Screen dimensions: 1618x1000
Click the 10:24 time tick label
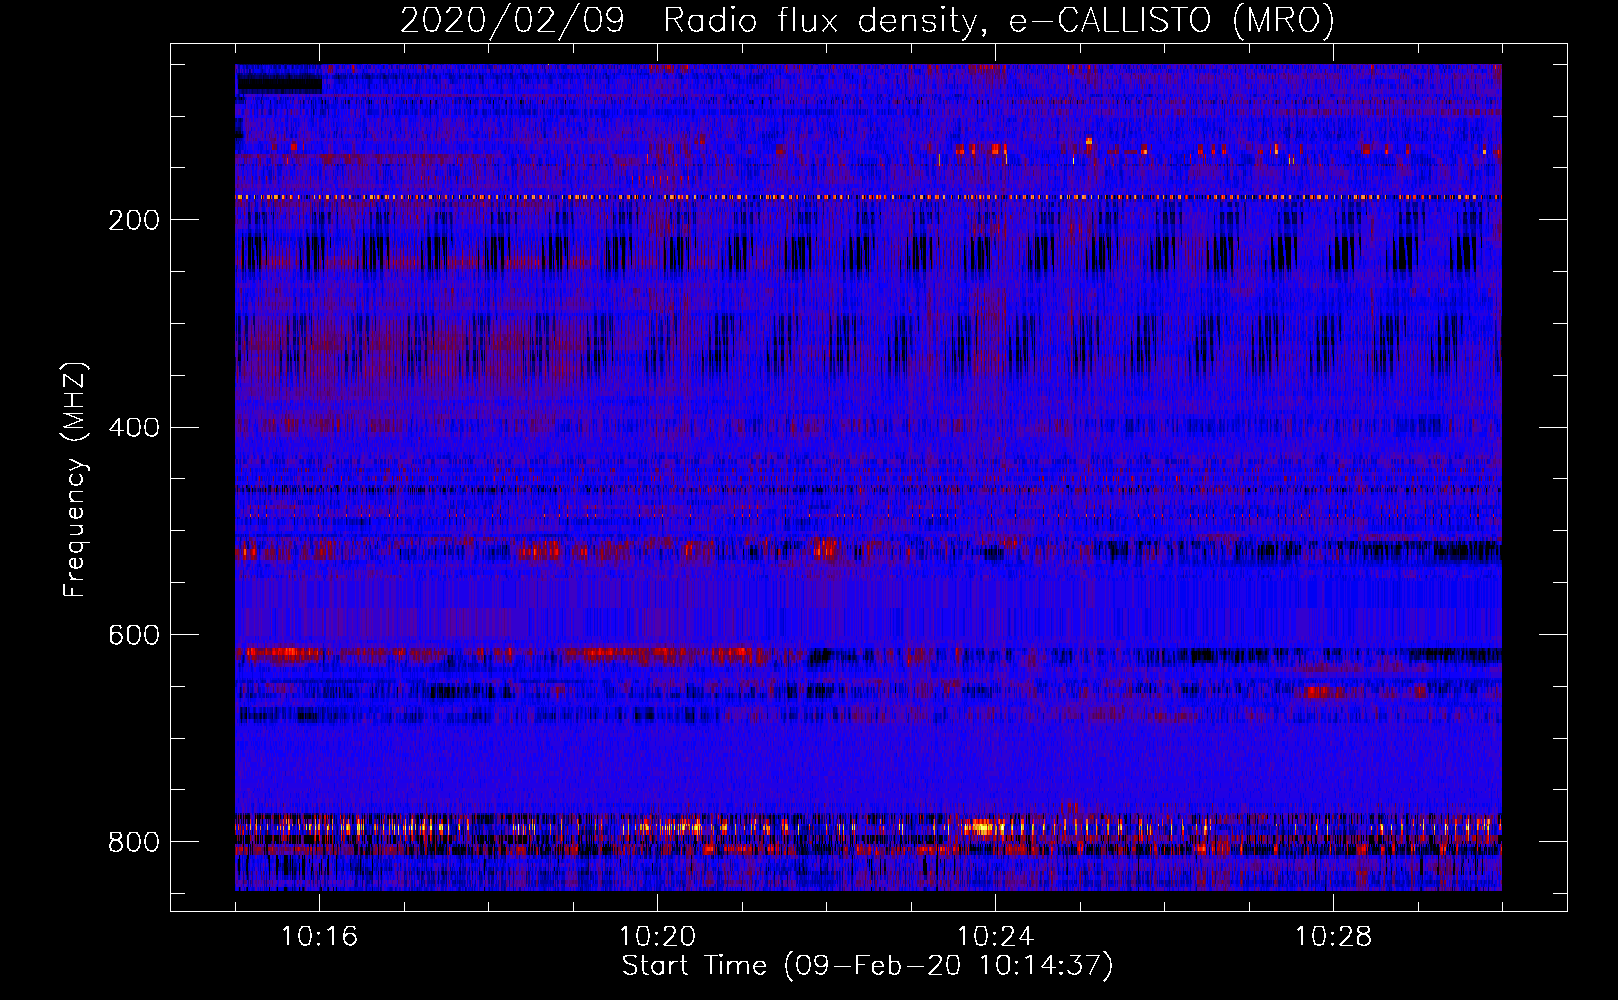(x=995, y=937)
